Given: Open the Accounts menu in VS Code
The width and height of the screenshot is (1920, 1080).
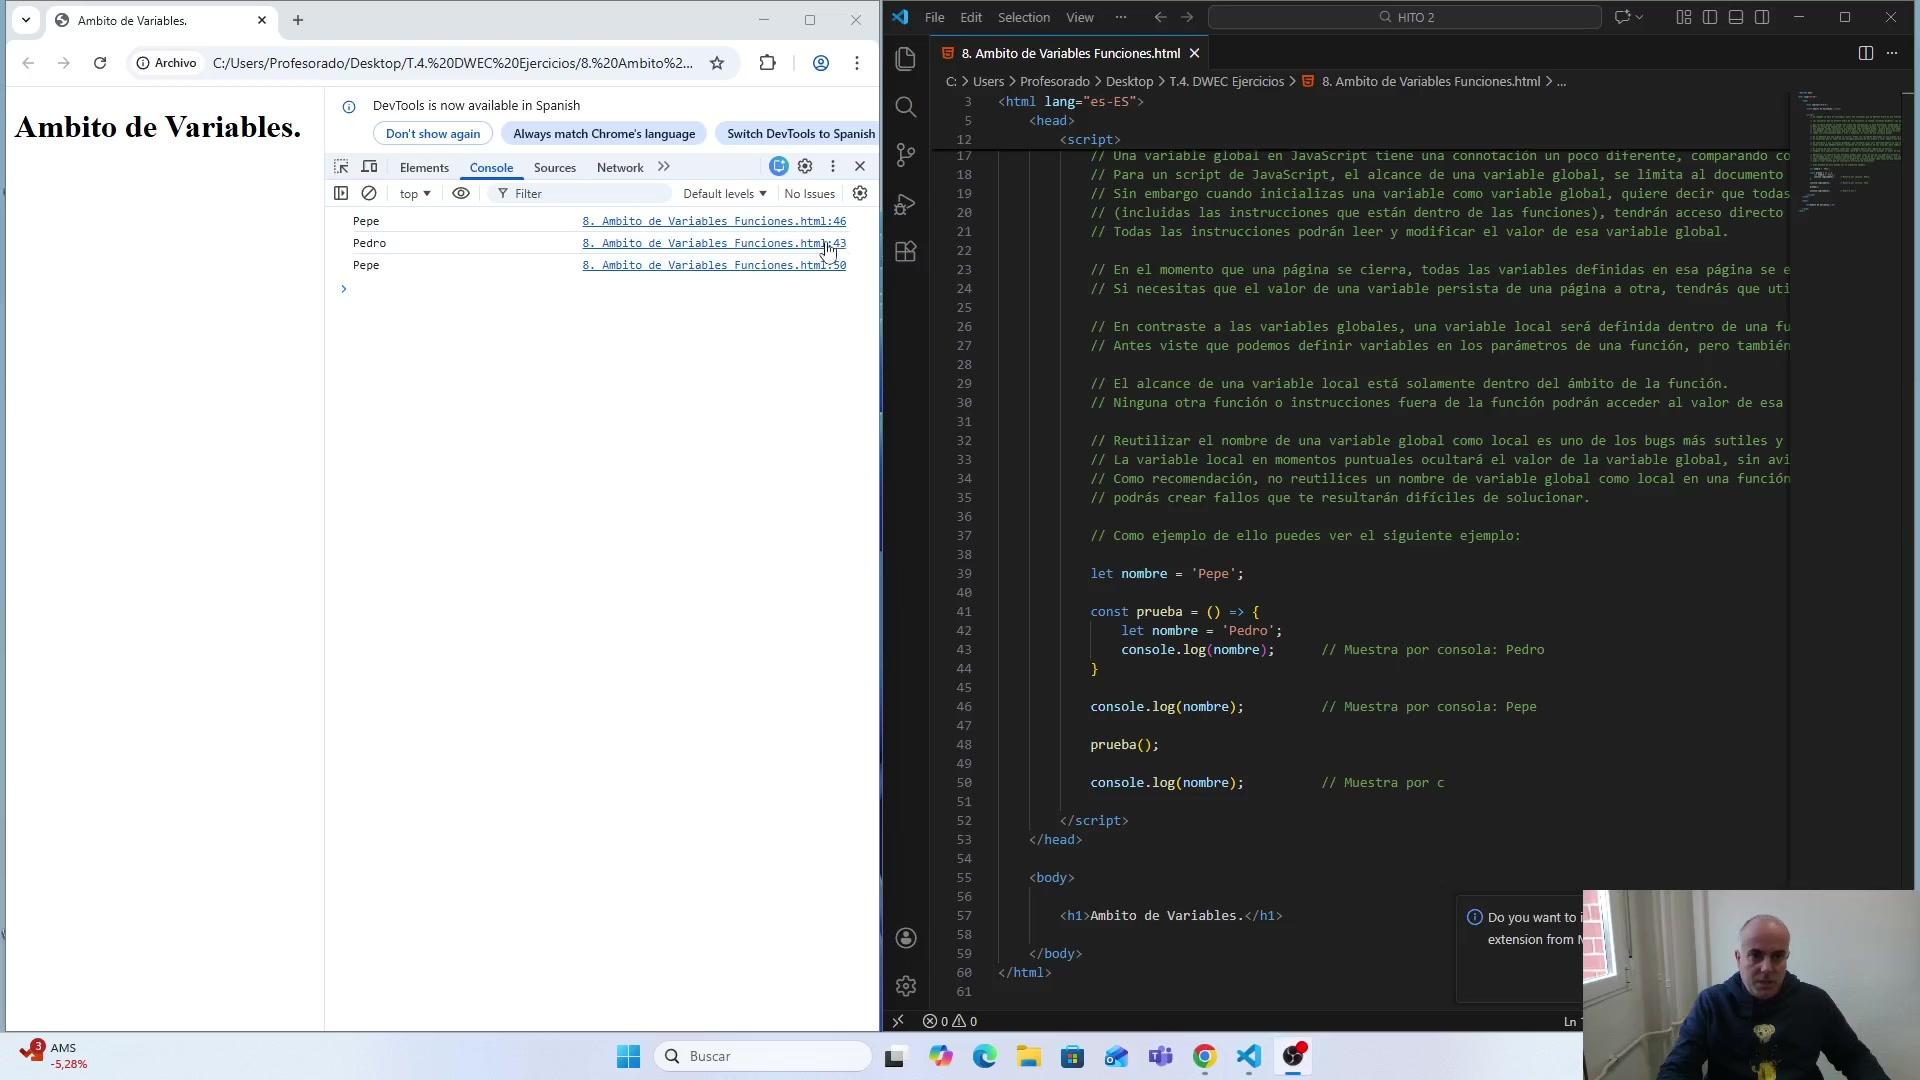Looking at the screenshot, I should [906, 938].
